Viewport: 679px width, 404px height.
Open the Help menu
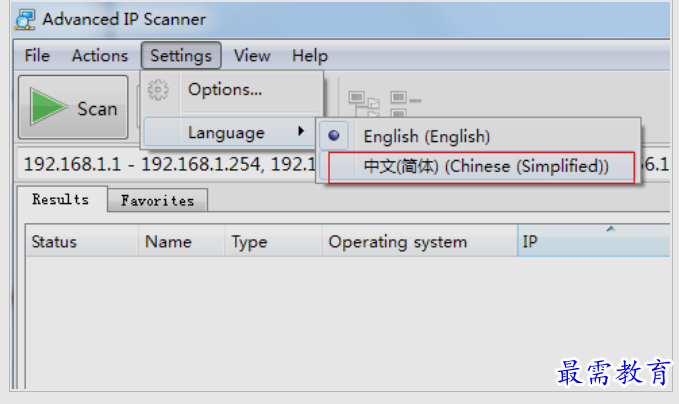(310, 56)
